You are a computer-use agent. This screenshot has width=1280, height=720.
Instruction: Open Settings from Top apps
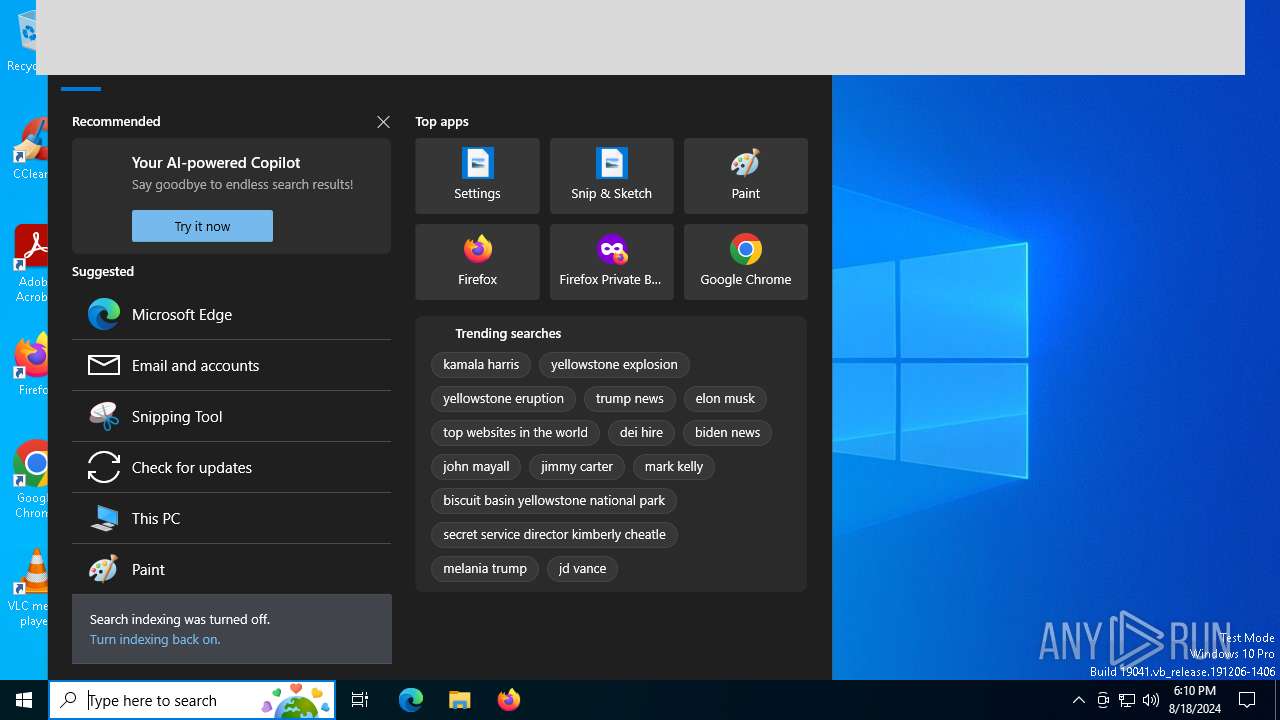coord(477,176)
